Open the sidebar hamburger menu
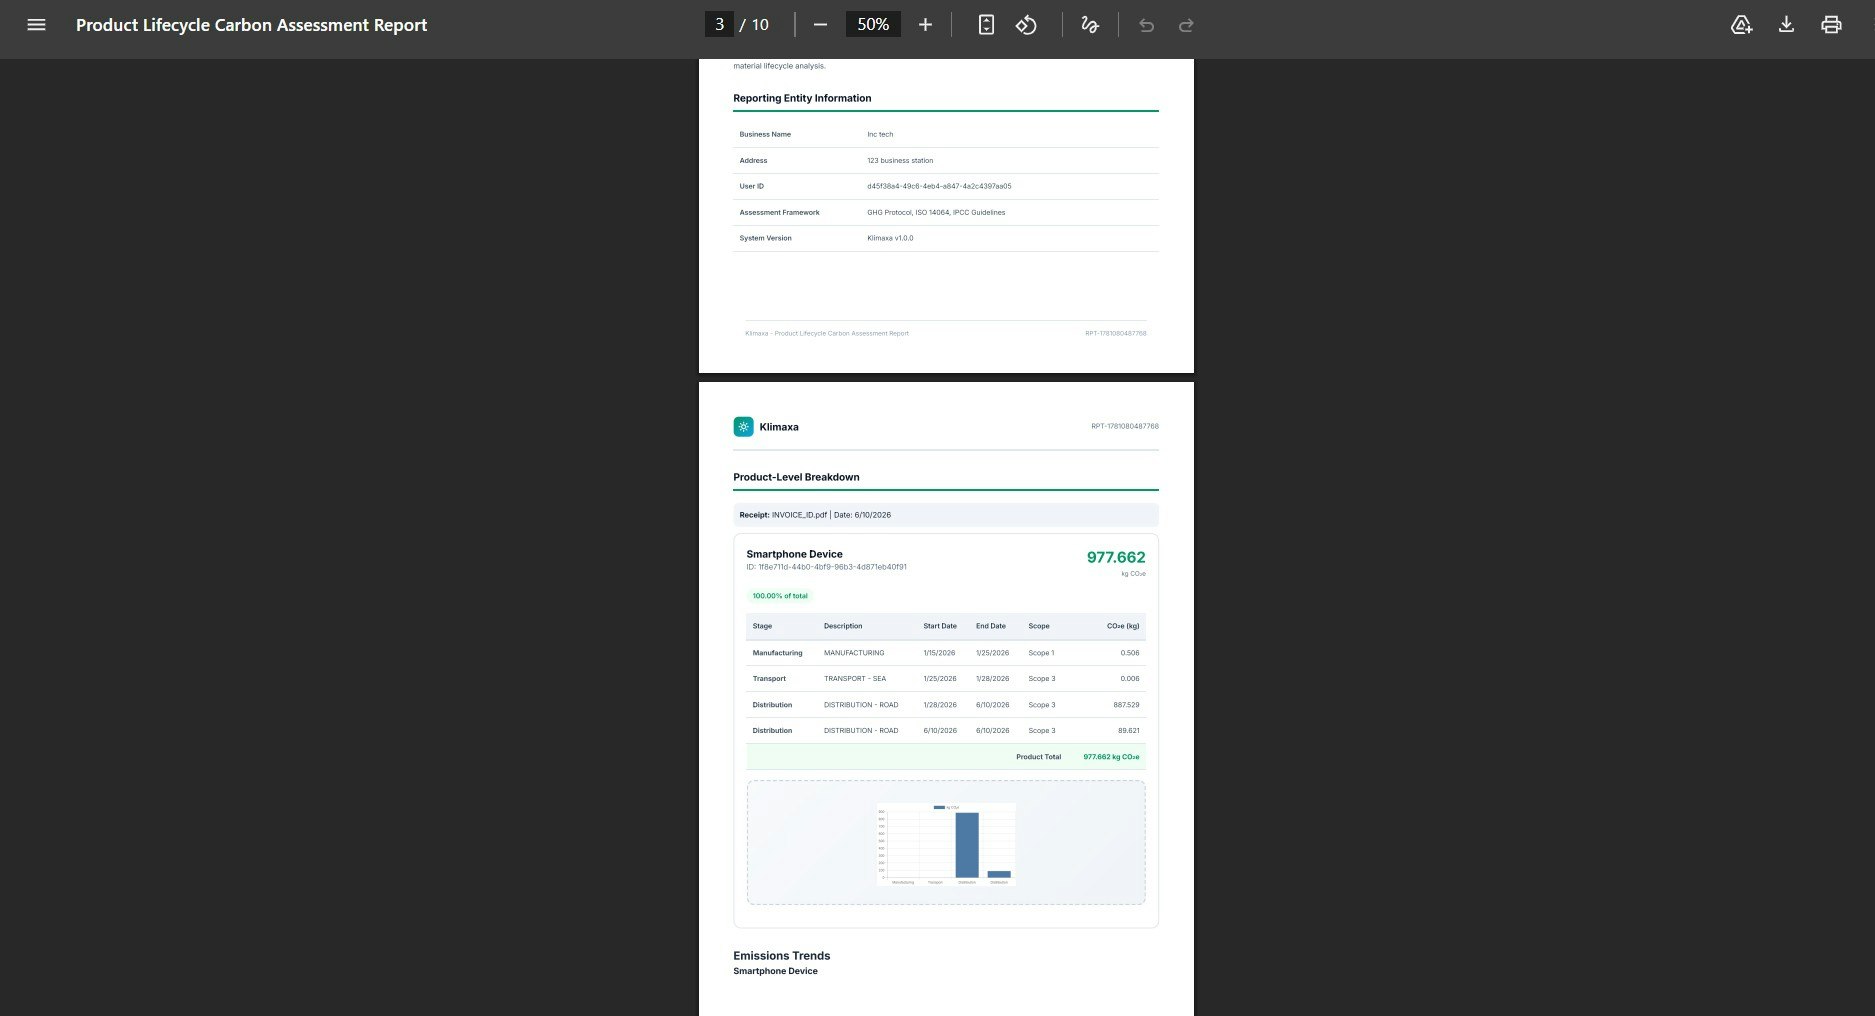 click(37, 25)
